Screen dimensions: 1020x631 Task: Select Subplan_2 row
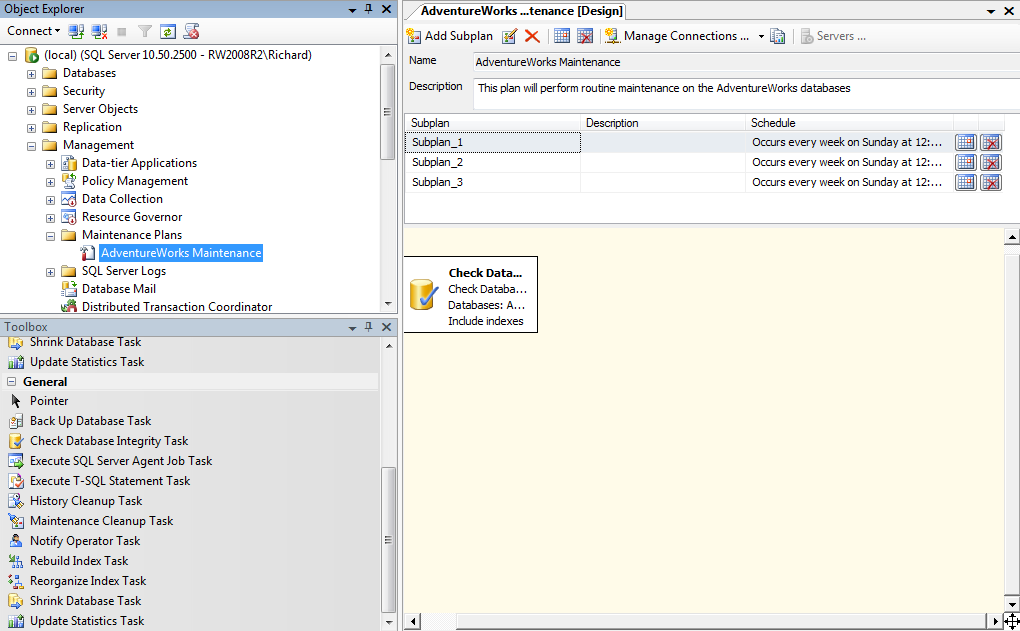[492, 163]
